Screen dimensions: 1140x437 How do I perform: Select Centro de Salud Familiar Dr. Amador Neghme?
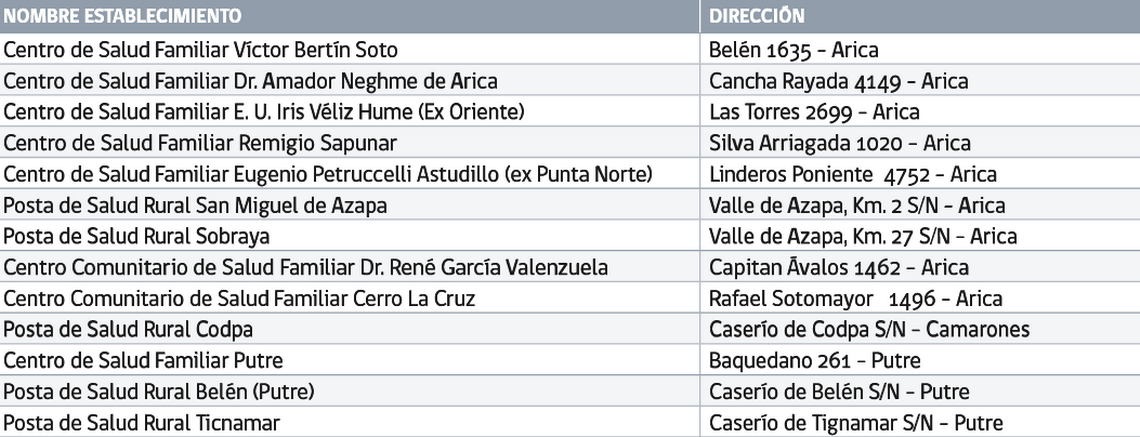pos(251,81)
